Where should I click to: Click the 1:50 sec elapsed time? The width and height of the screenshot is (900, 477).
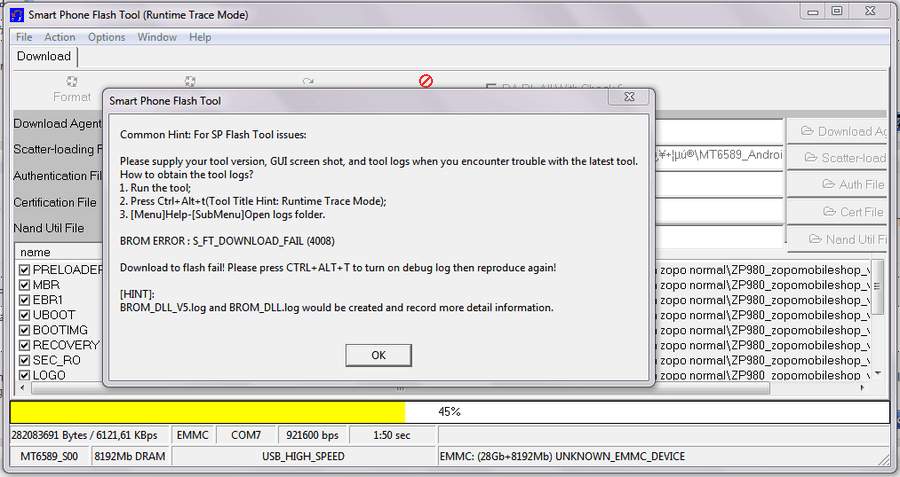pos(391,435)
